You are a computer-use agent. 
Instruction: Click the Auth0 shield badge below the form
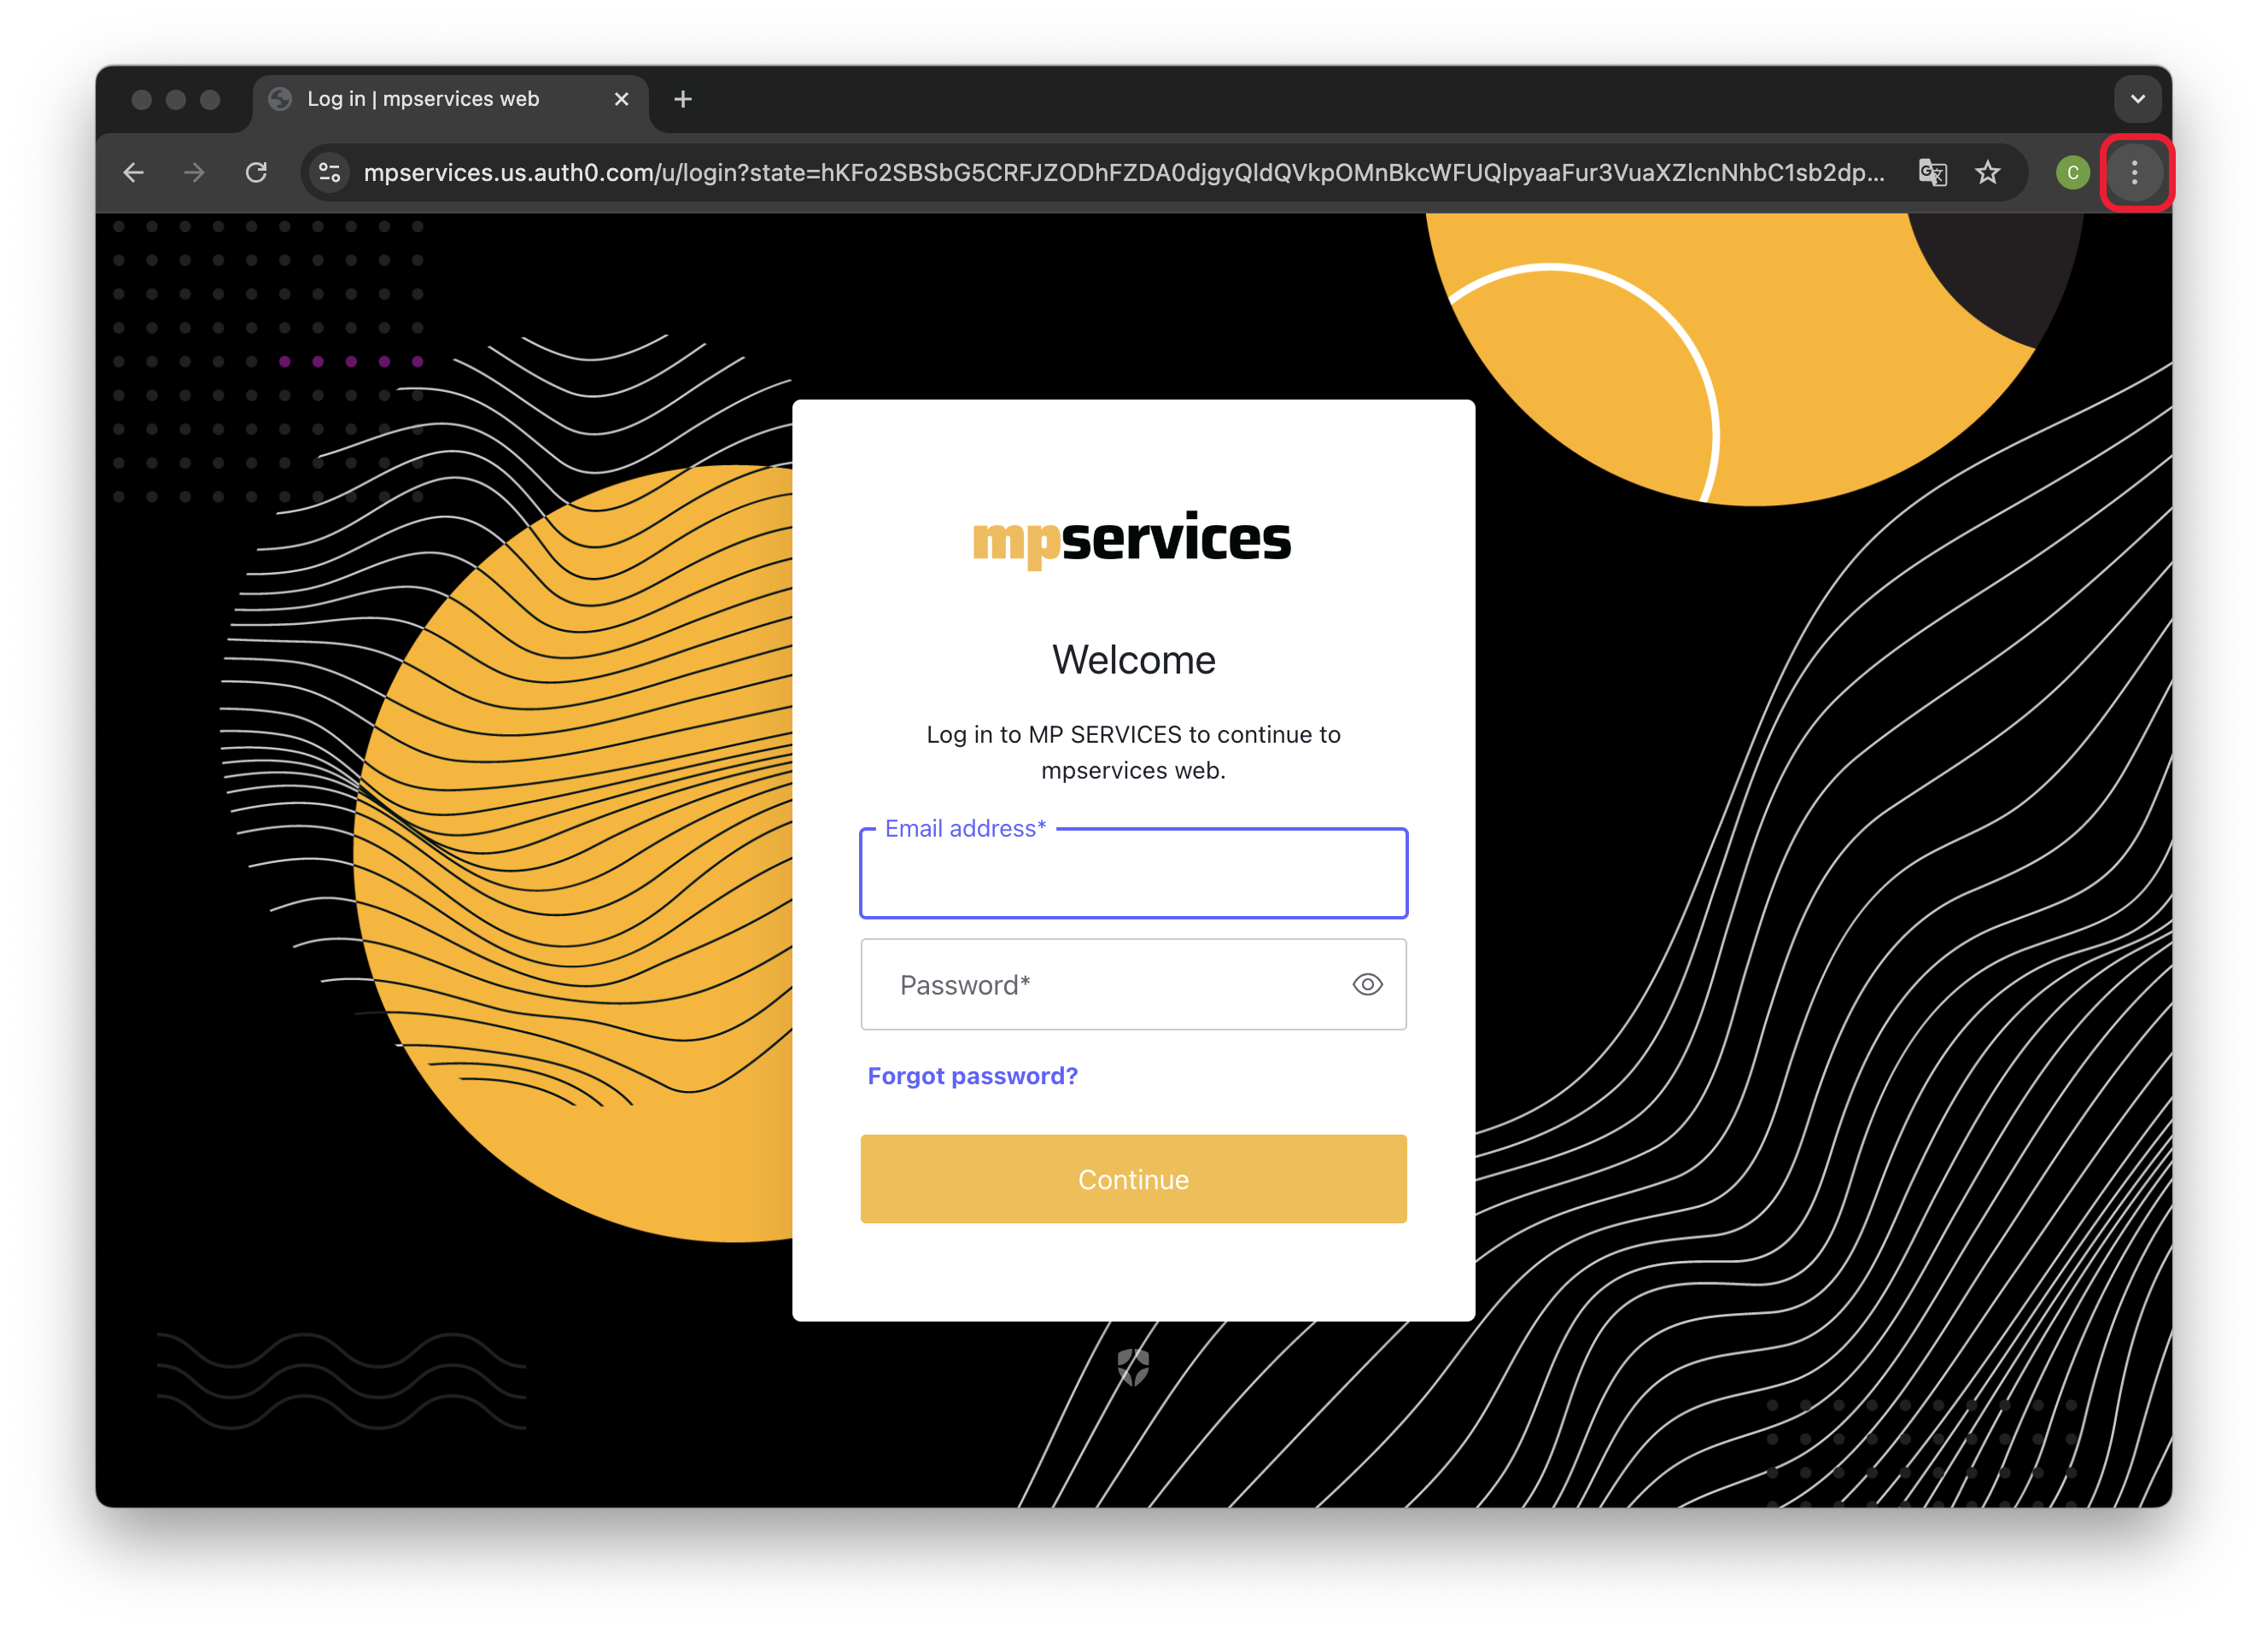point(1133,1367)
